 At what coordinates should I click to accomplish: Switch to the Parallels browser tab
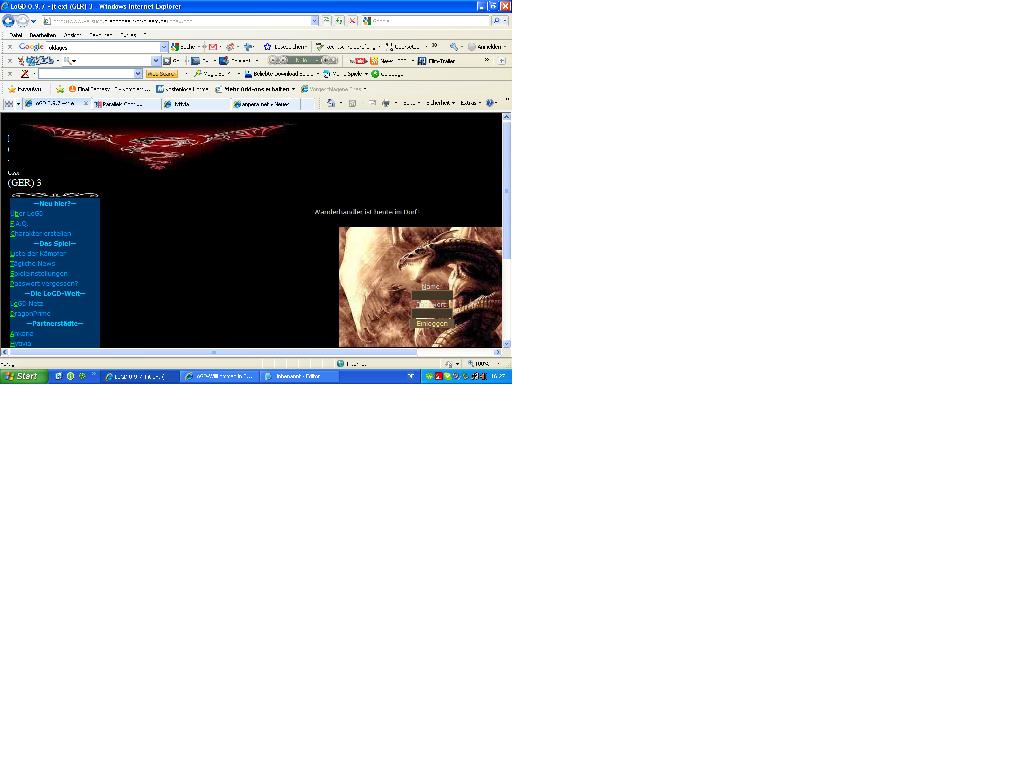(125, 104)
